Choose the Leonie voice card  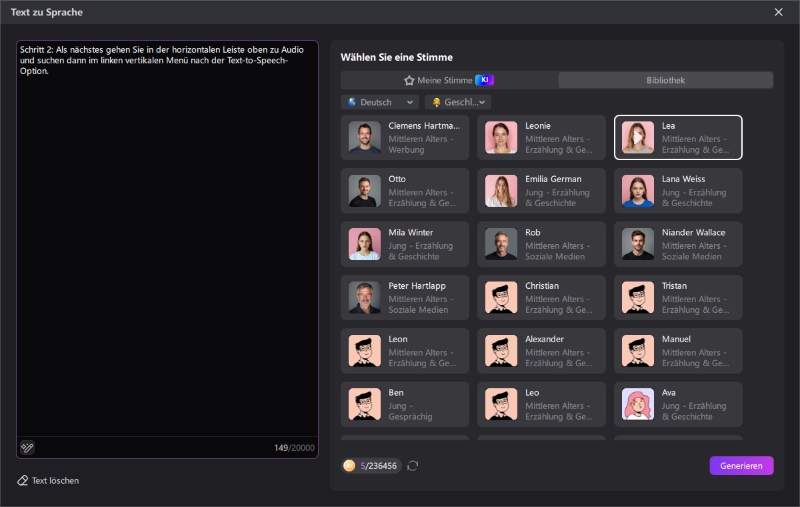point(541,137)
